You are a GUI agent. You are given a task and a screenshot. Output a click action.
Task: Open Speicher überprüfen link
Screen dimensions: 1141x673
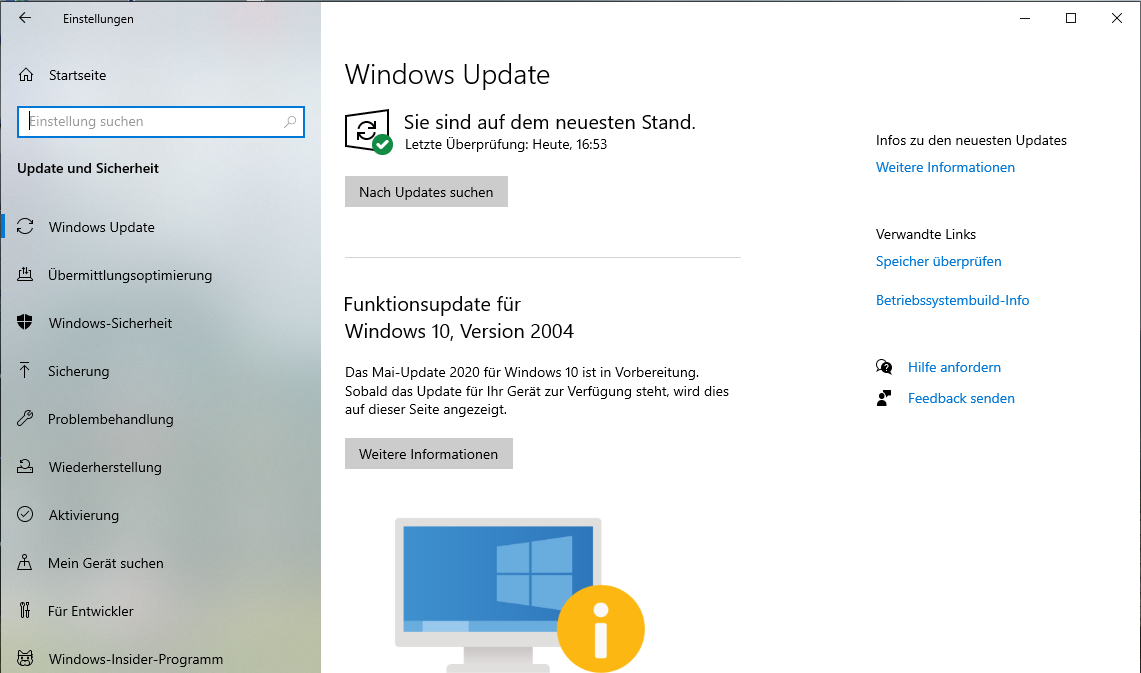(939, 261)
